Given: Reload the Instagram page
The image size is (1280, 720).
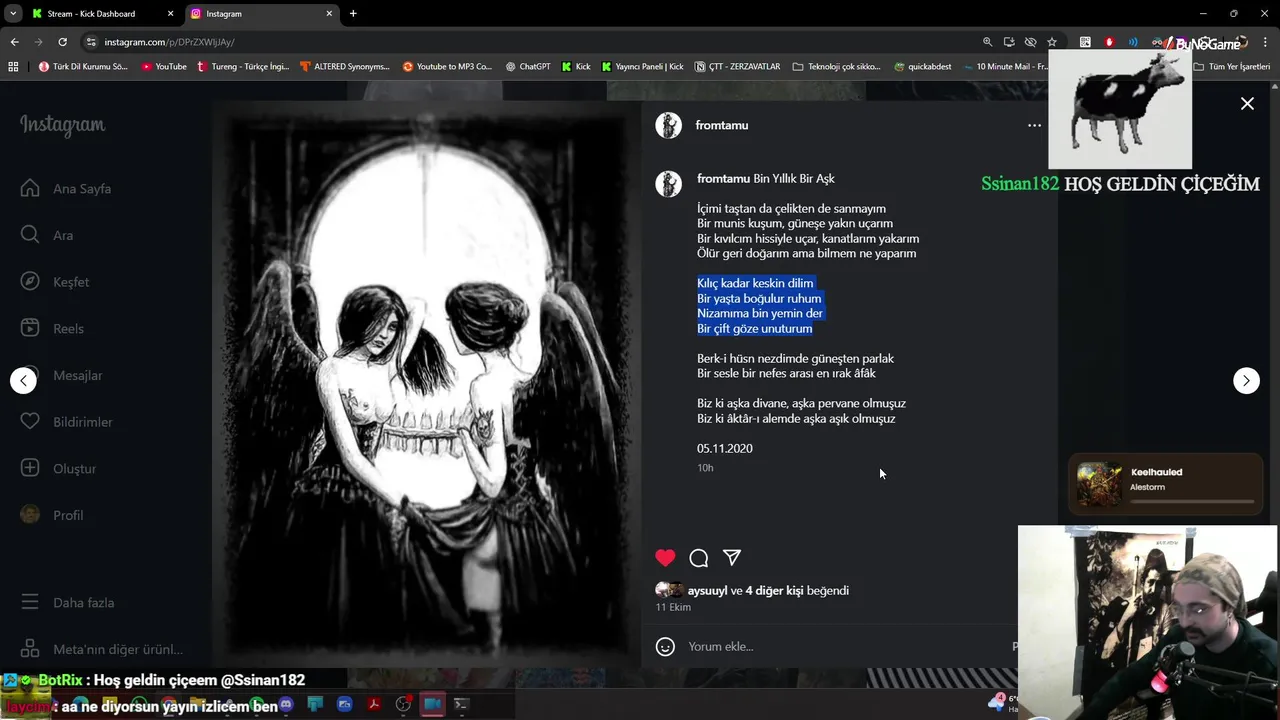Looking at the screenshot, I should tap(62, 42).
